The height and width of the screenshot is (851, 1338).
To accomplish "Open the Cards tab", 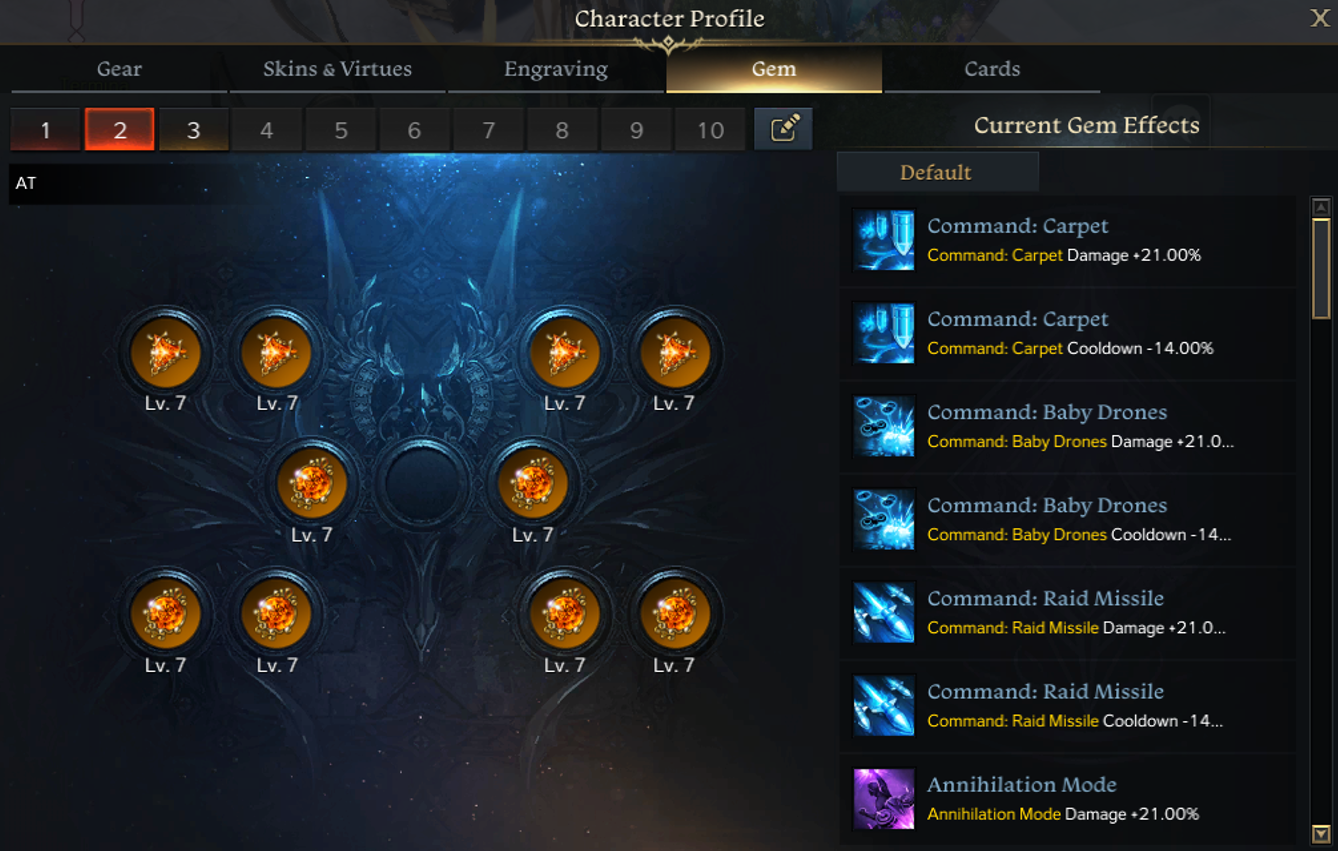I will [x=992, y=69].
